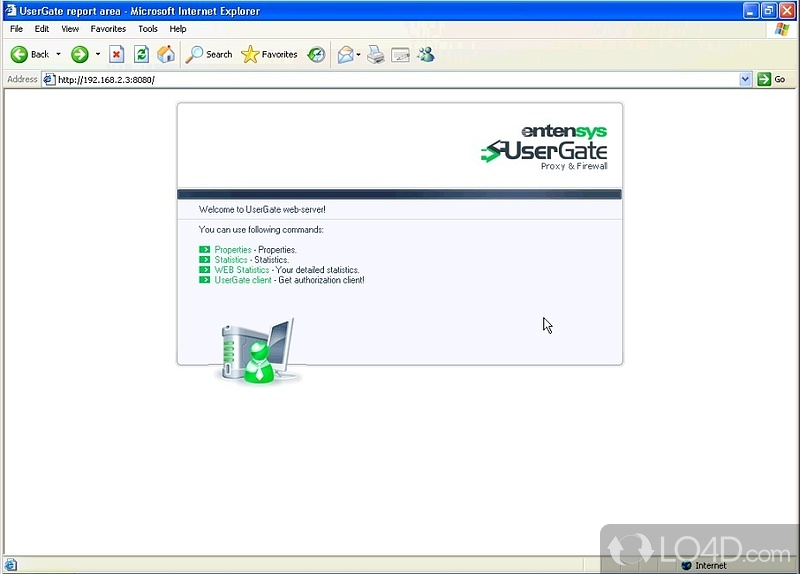
Task: Click the green arrow bullet beside UserGate client
Action: [205, 280]
